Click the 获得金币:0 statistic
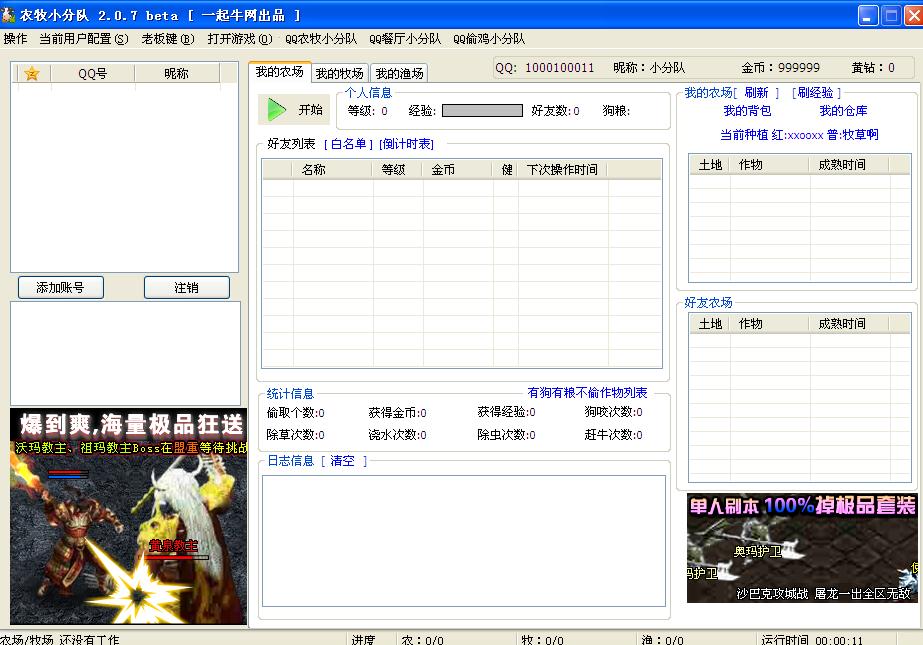The image size is (923, 645). point(397,413)
